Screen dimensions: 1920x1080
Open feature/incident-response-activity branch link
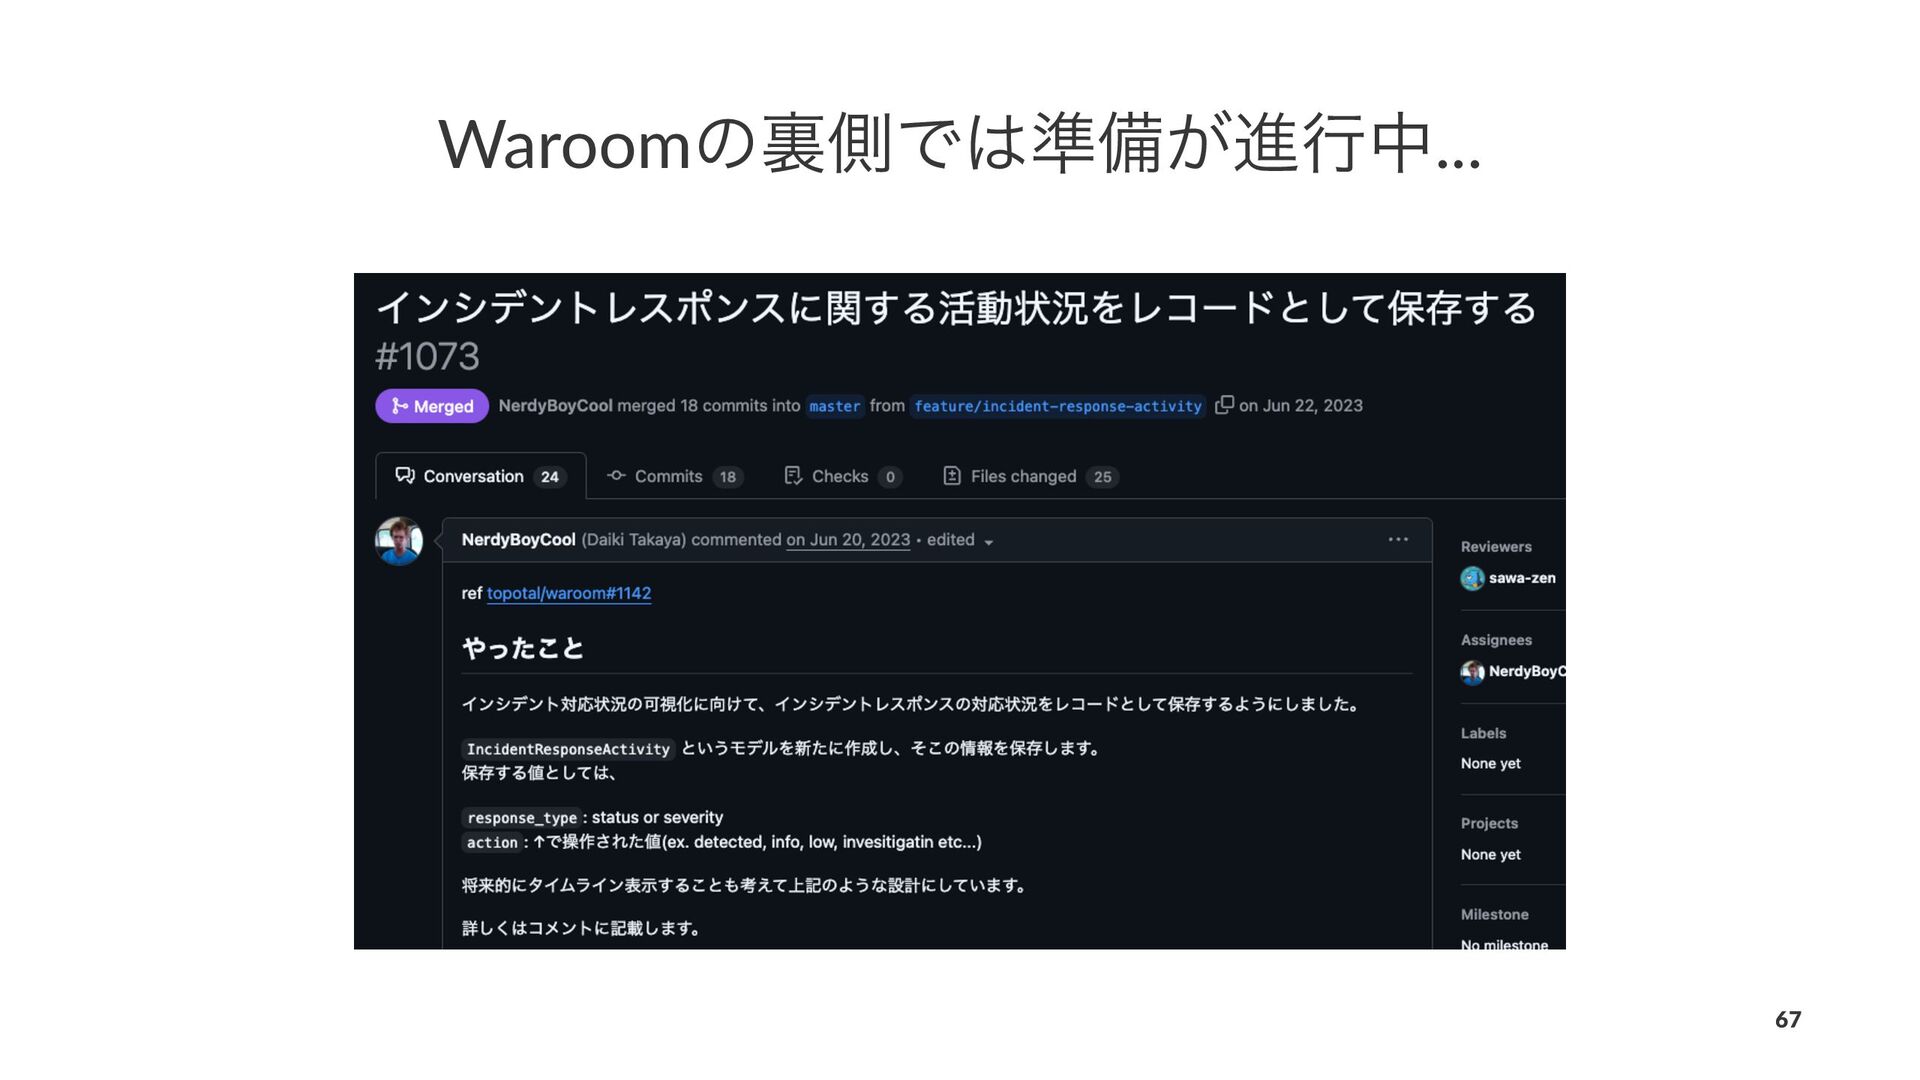point(1058,406)
